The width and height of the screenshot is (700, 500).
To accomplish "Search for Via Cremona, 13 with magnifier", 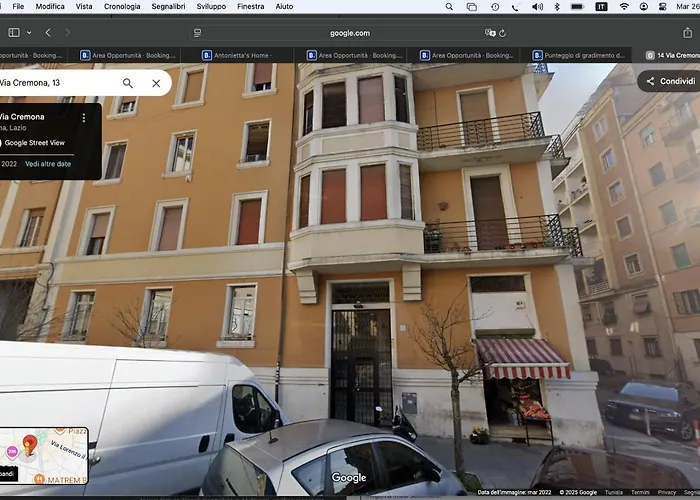I will tap(128, 83).
